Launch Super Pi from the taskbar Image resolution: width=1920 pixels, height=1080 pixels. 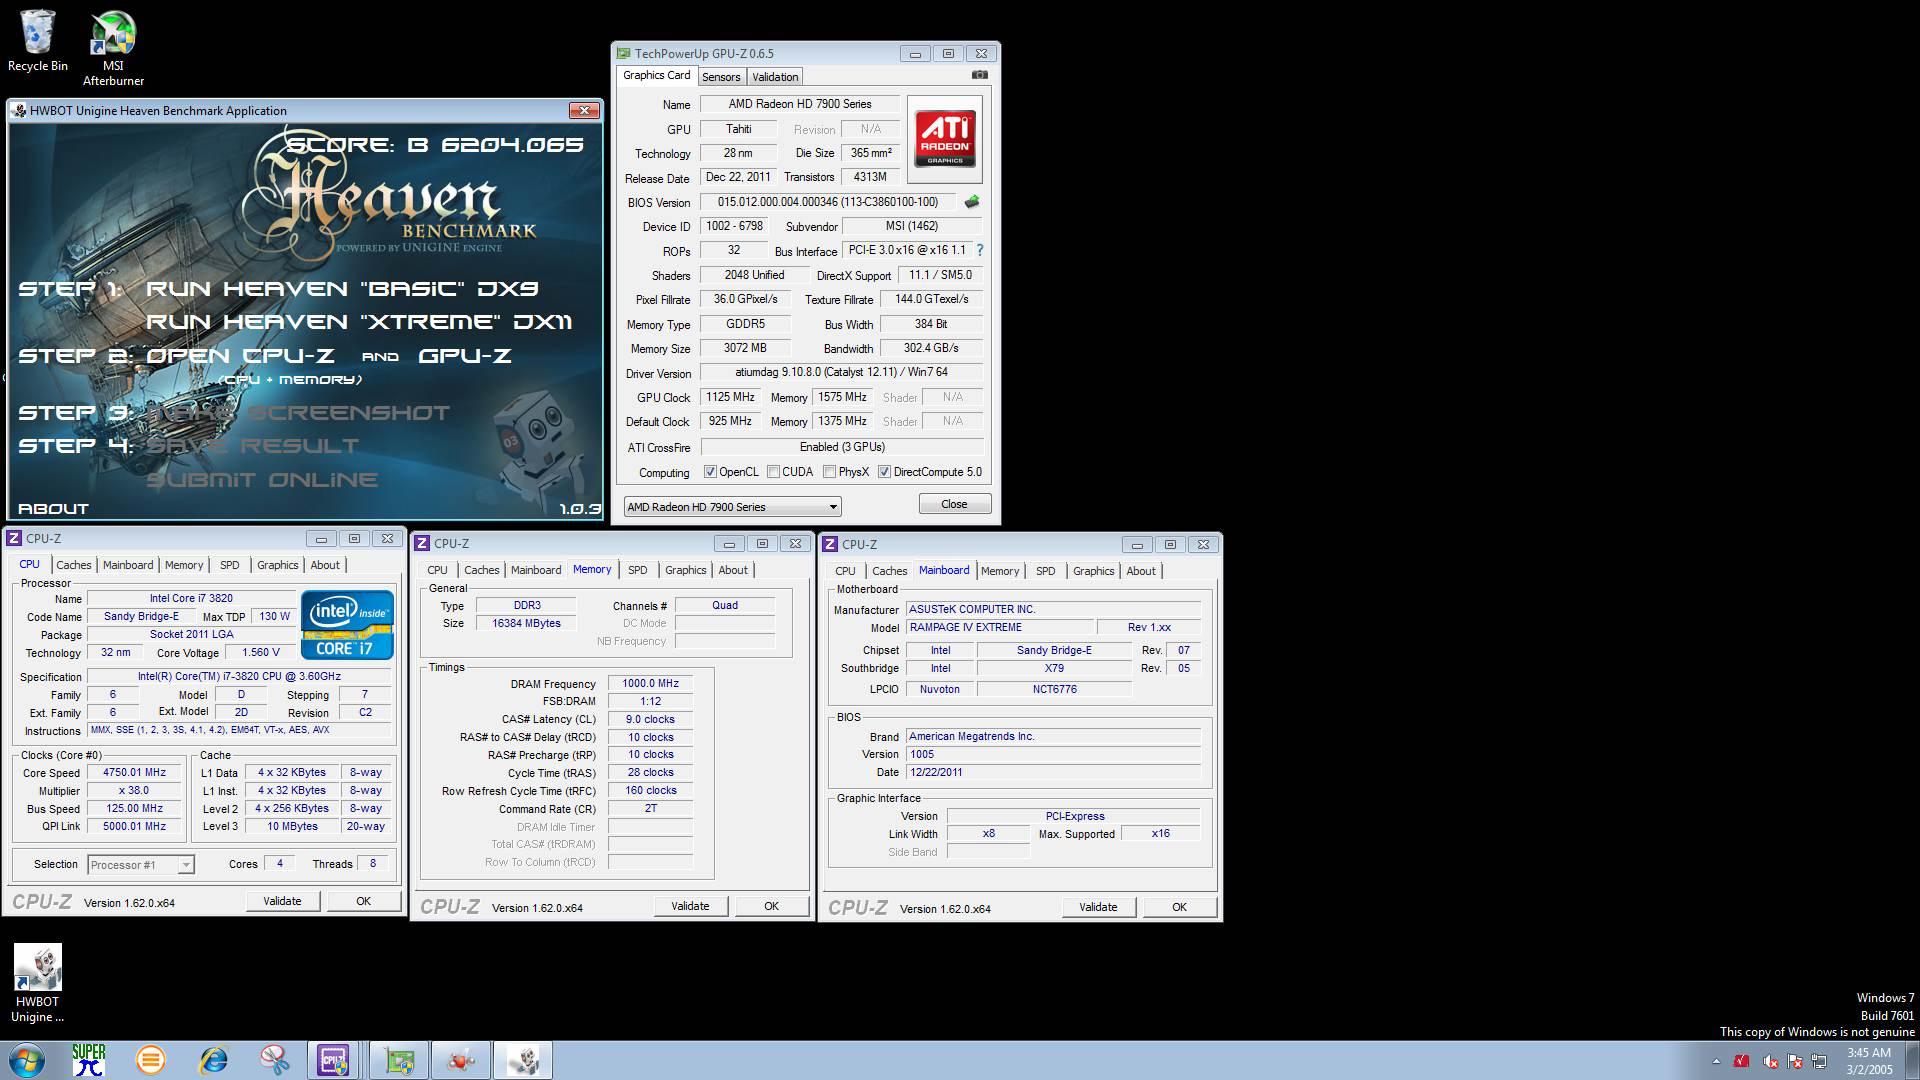[88, 1060]
